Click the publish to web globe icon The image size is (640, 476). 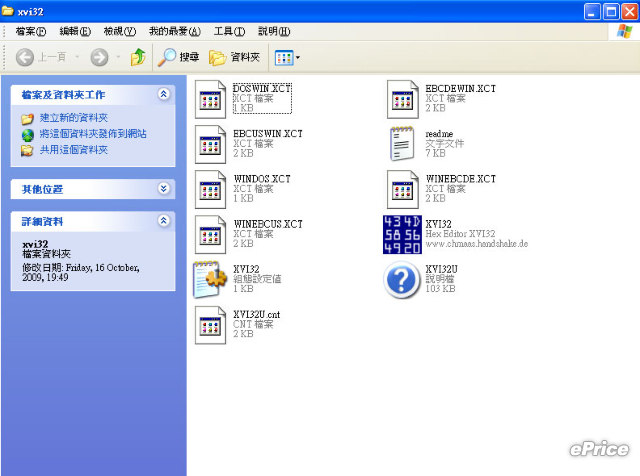click(27, 135)
